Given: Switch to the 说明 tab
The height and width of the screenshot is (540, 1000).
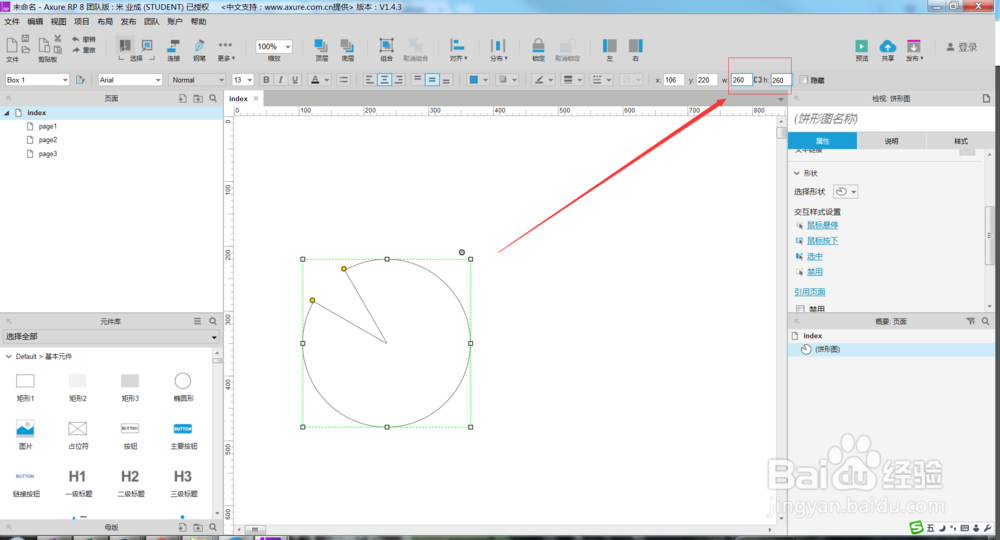Looking at the screenshot, I should coord(891,141).
